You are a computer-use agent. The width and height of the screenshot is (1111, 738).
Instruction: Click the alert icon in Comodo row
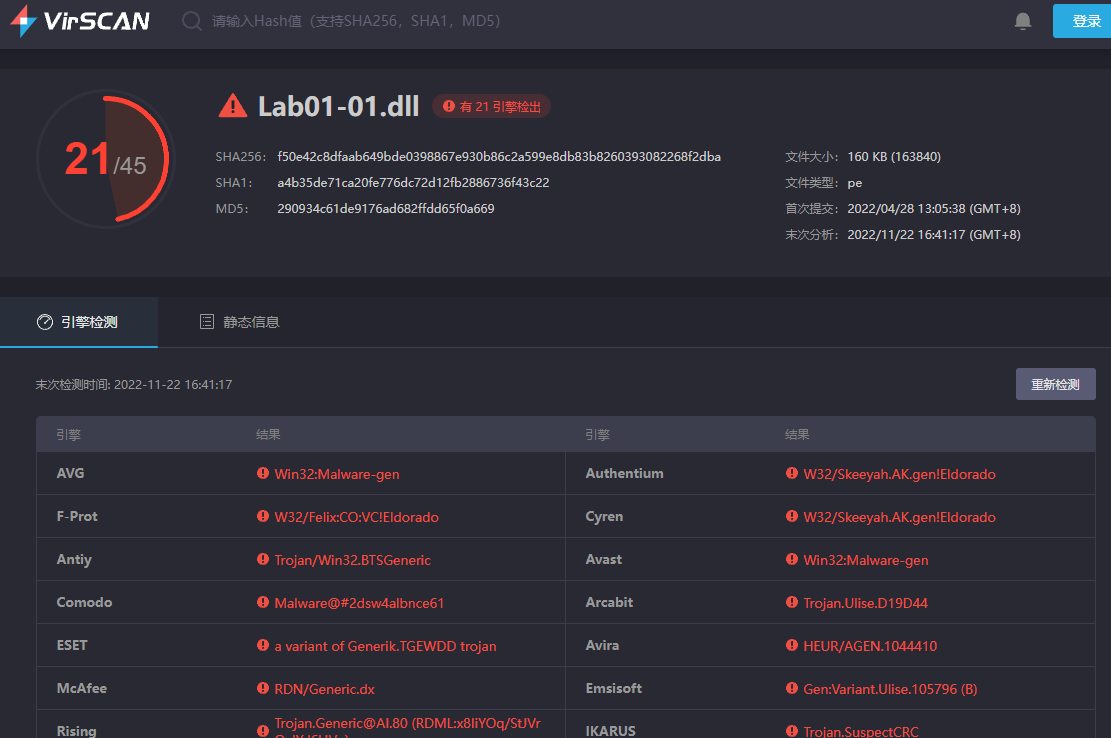tap(263, 602)
